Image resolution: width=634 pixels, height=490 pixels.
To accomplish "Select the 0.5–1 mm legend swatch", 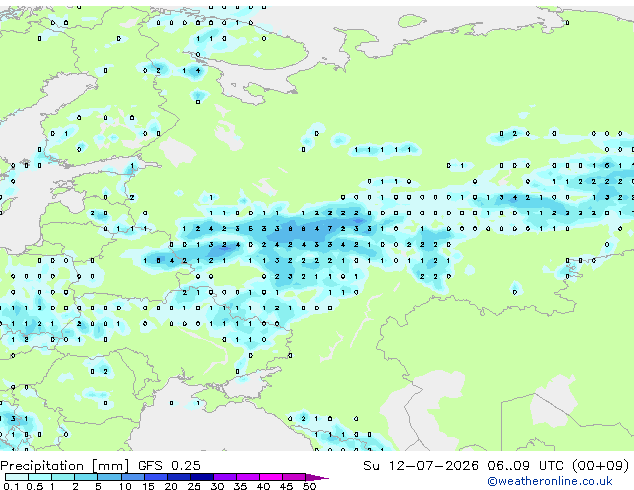I will tap(40, 477).
